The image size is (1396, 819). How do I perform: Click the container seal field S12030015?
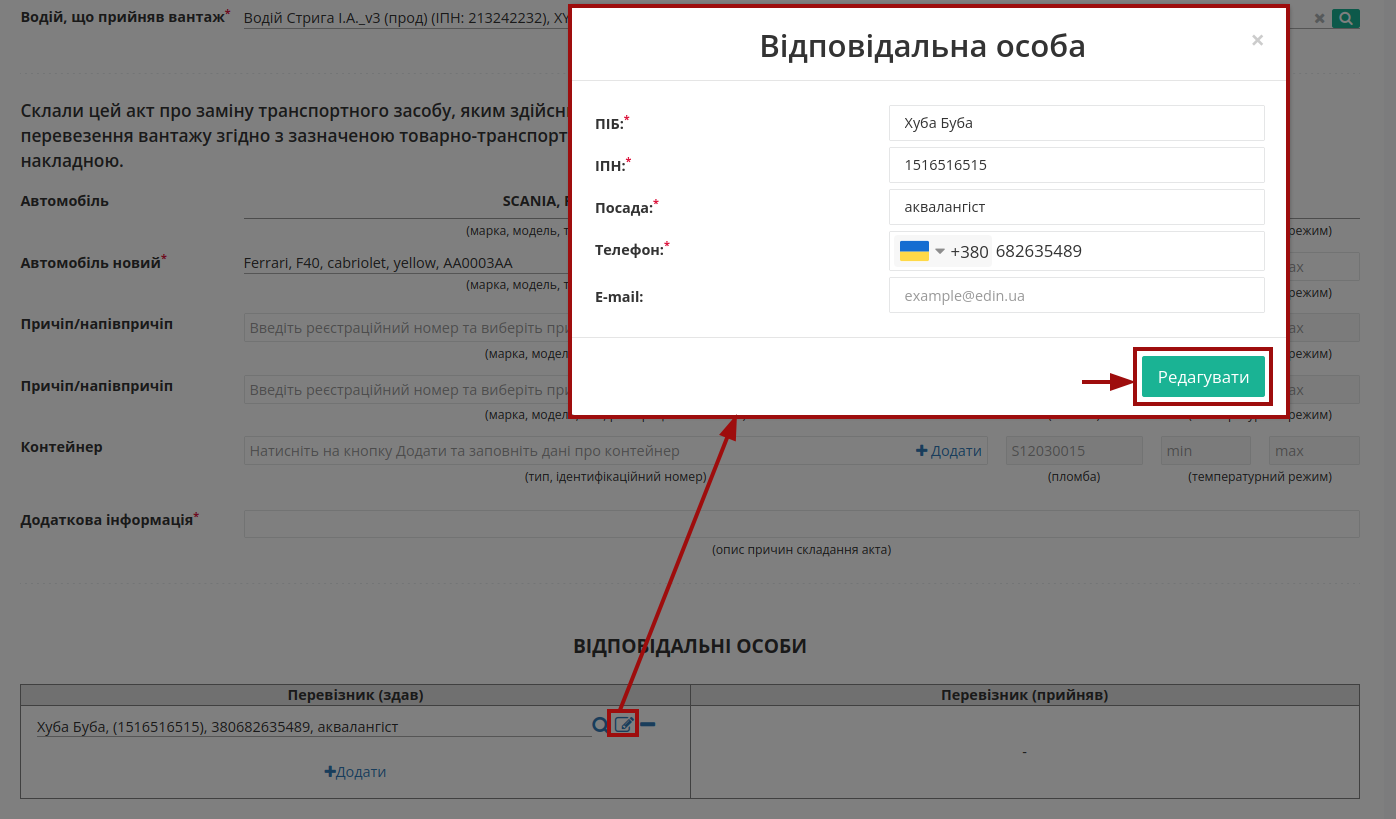pyautogui.click(x=1074, y=451)
